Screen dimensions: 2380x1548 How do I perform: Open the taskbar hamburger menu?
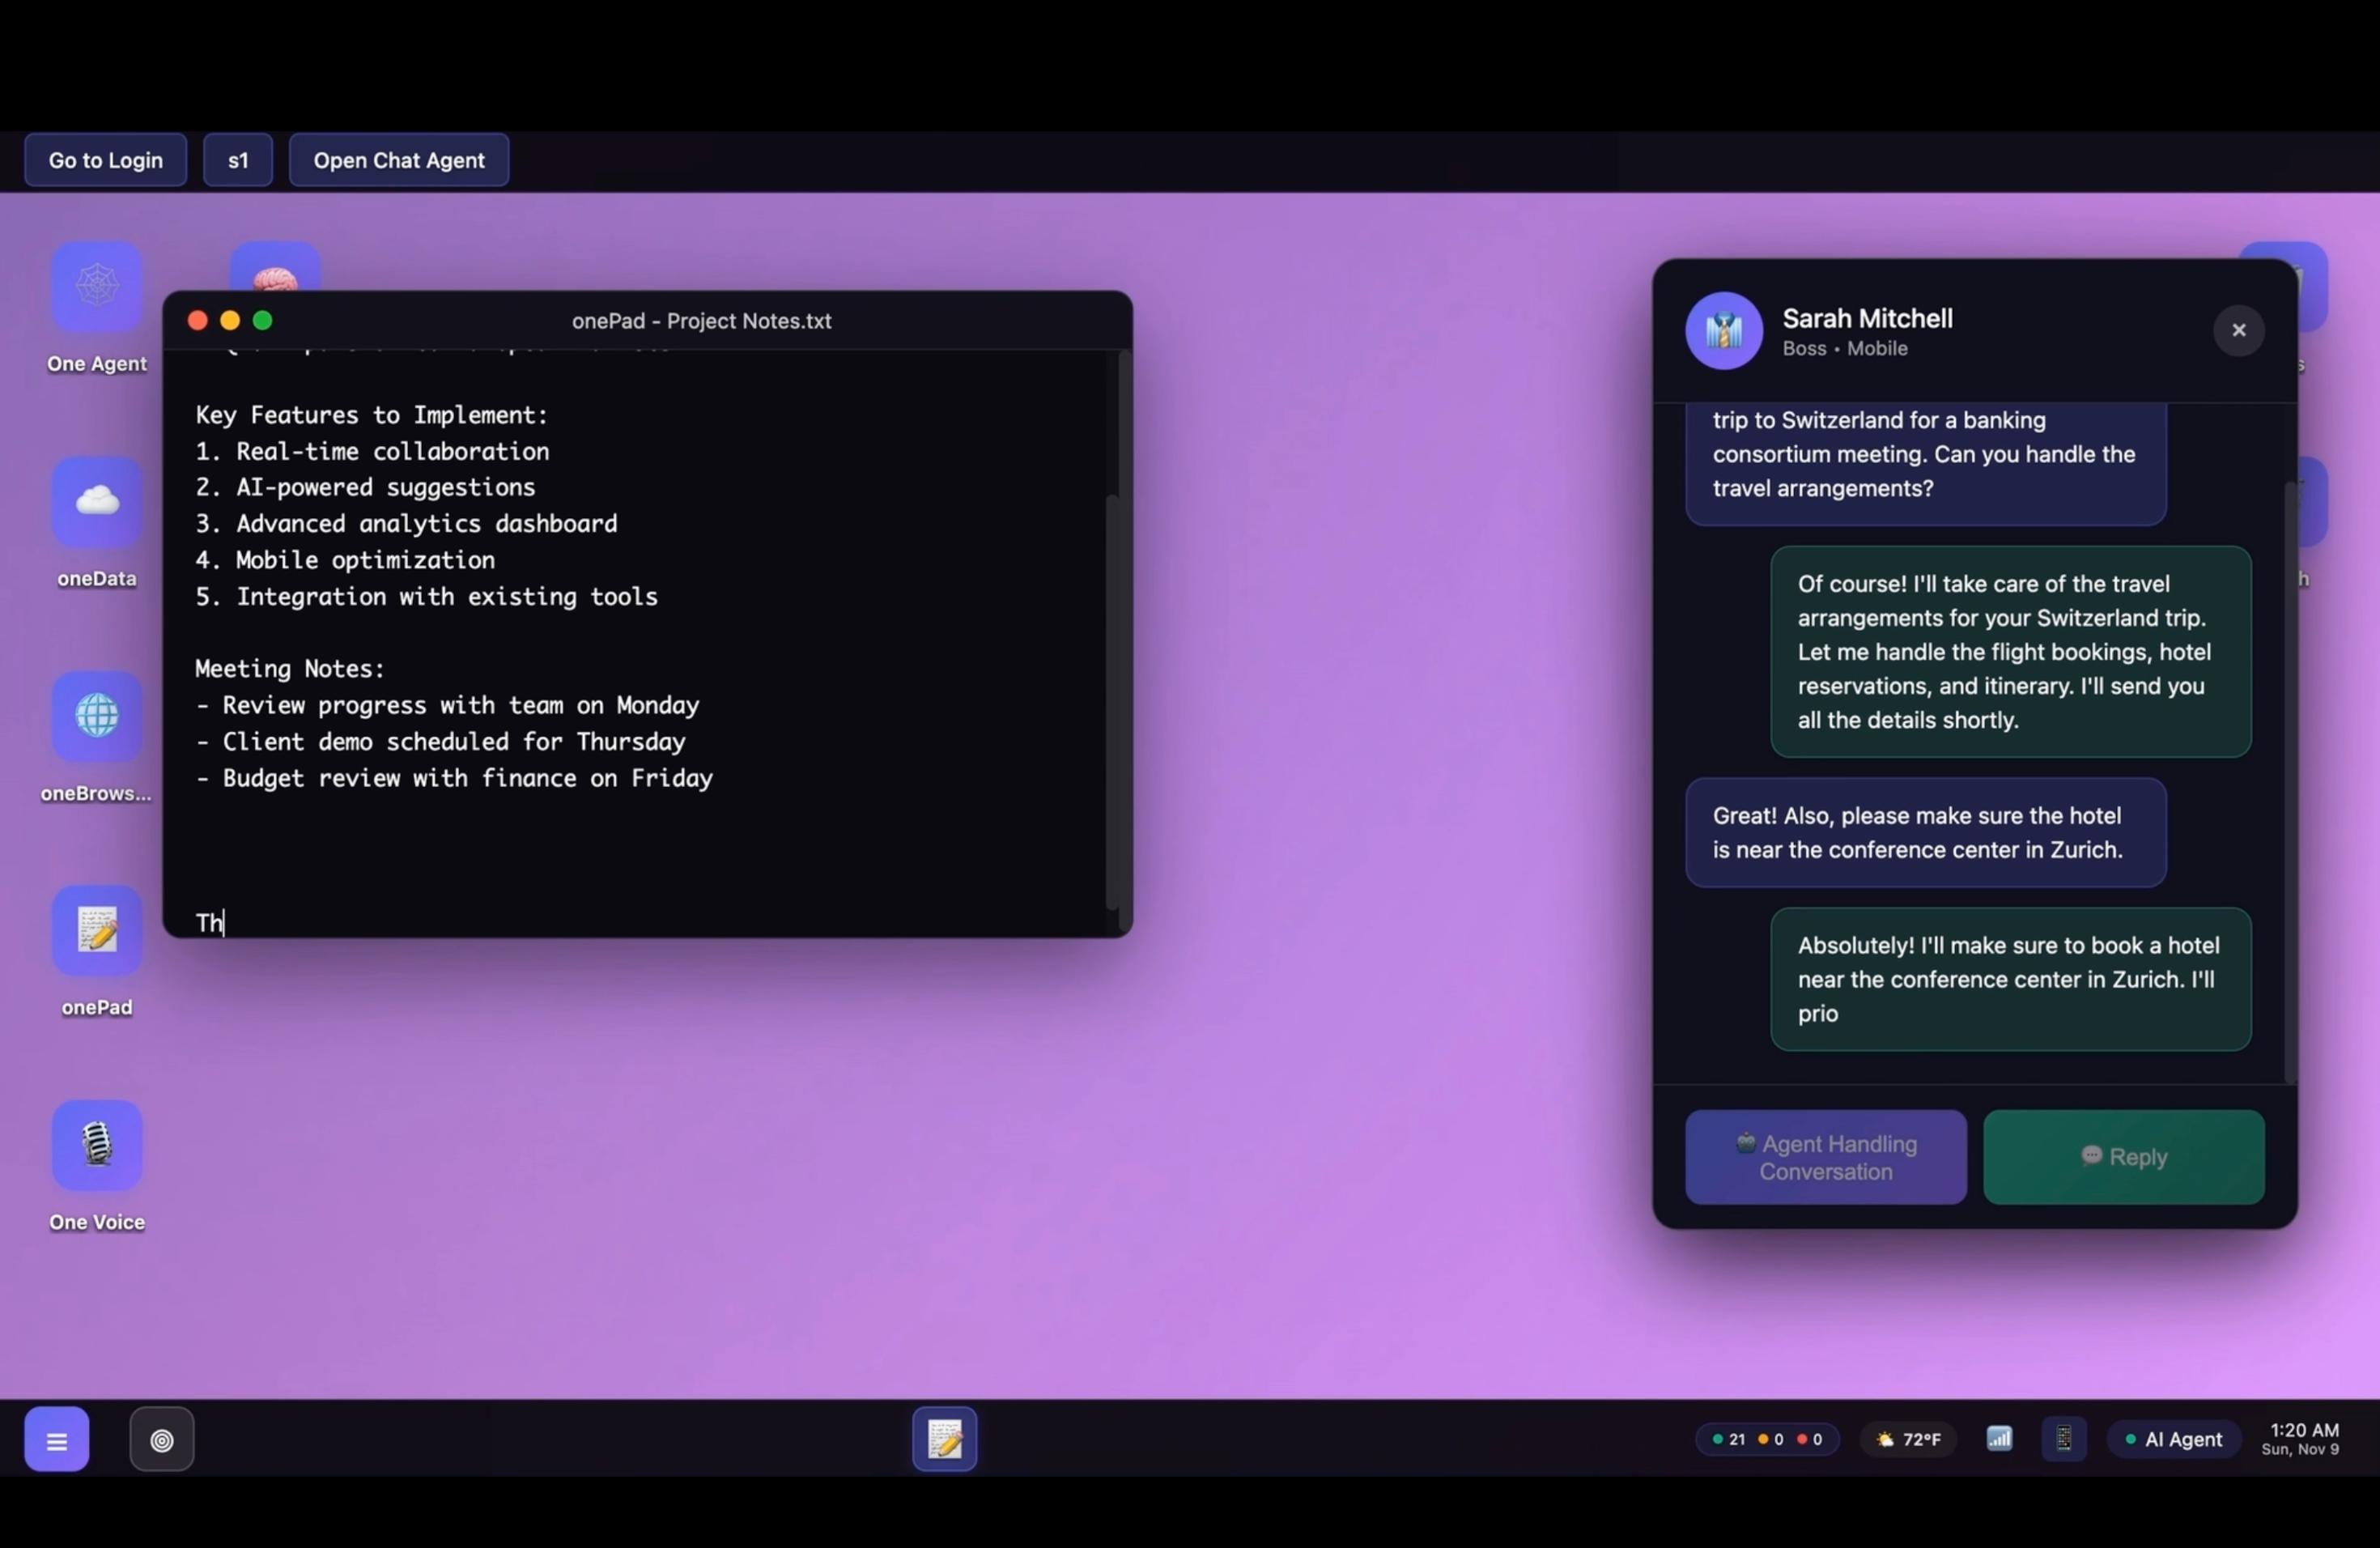click(57, 1439)
